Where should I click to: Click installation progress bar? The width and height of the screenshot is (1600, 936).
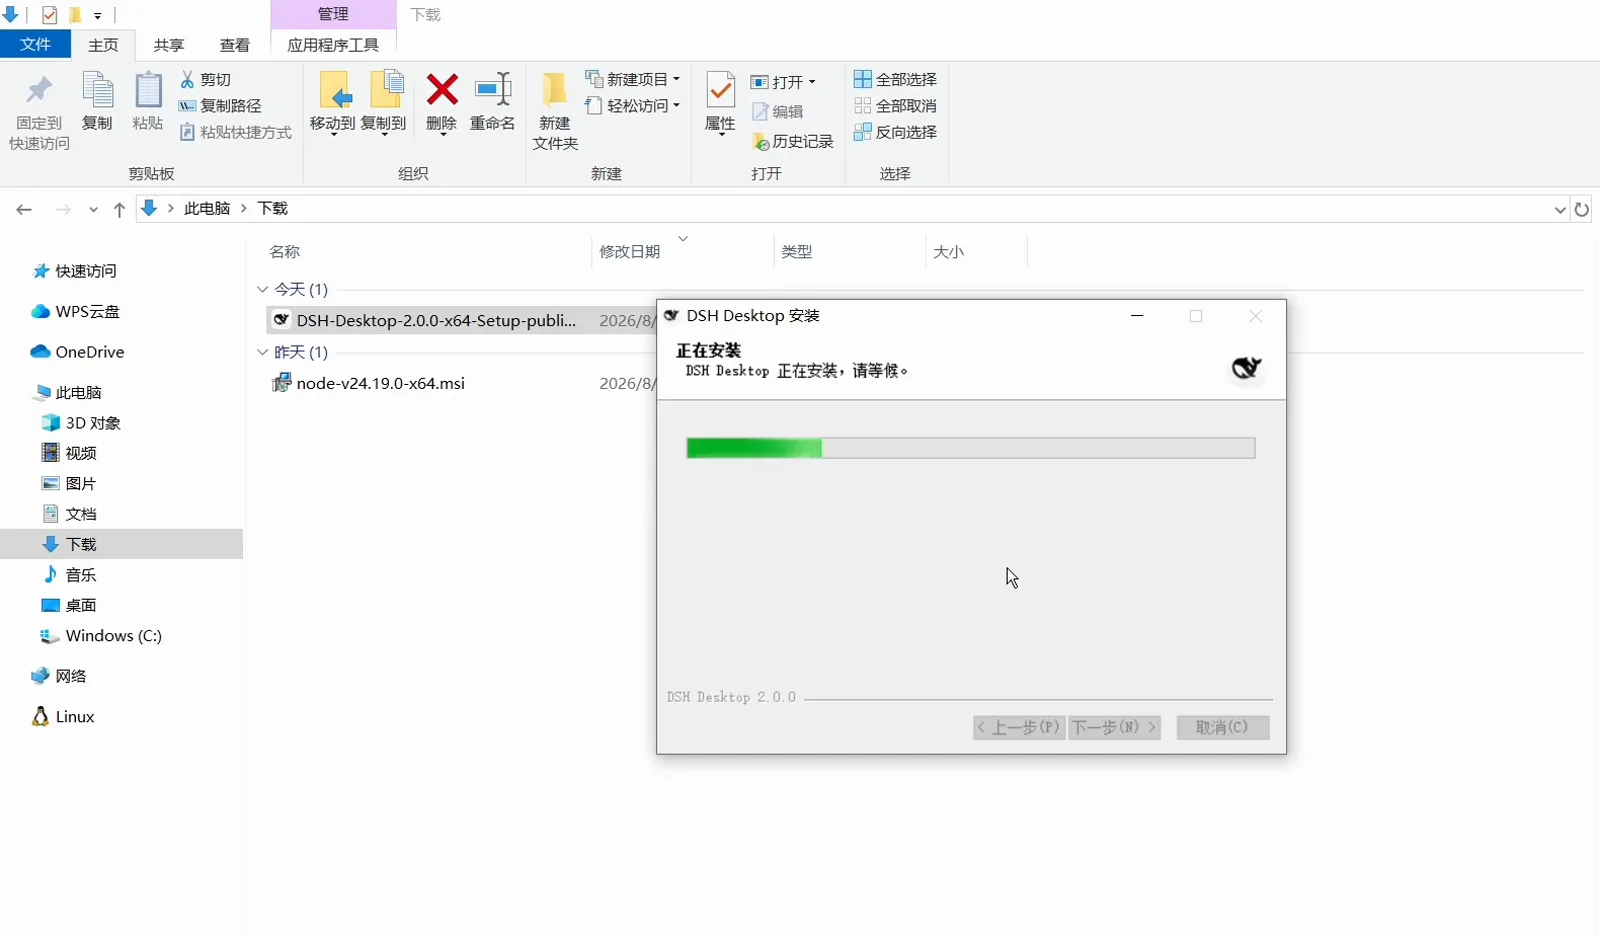tap(970, 448)
